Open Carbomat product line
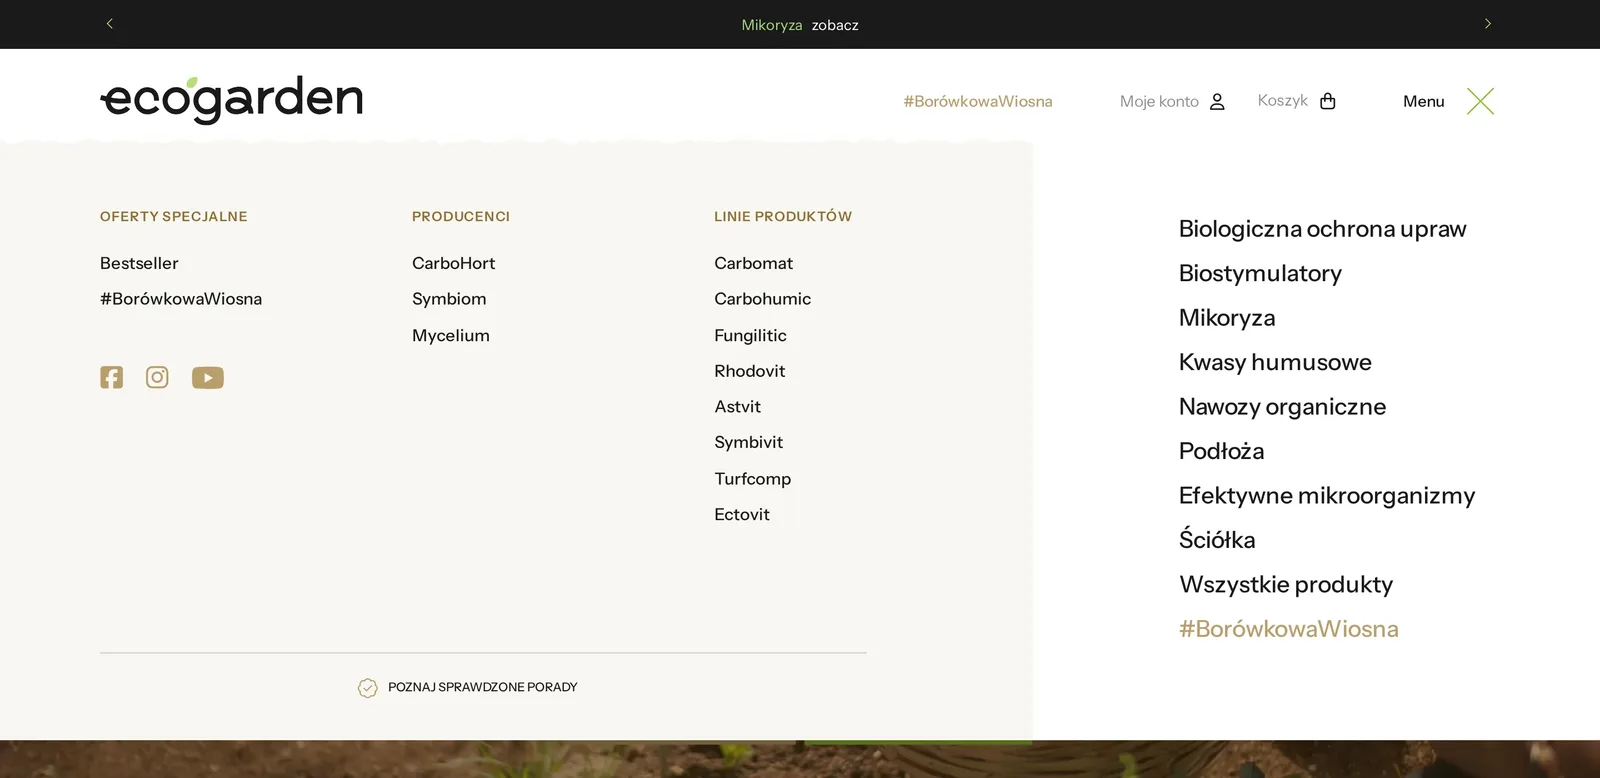The image size is (1600, 778). point(753,263)
